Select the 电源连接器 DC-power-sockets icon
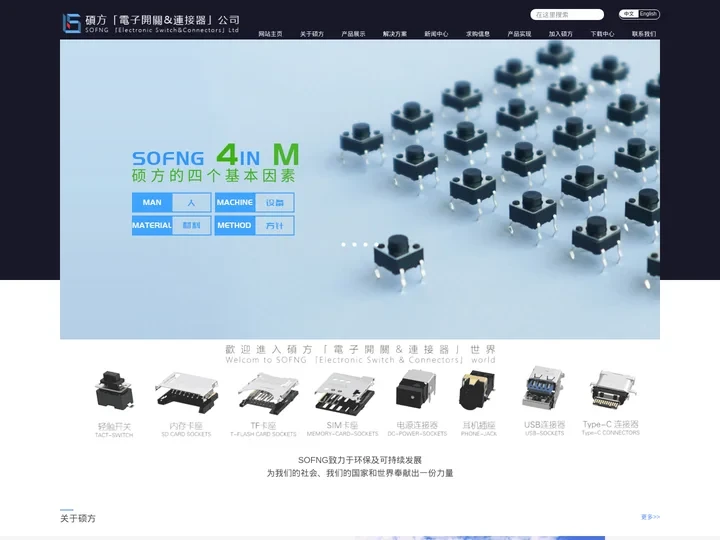 tap(417, 403)
